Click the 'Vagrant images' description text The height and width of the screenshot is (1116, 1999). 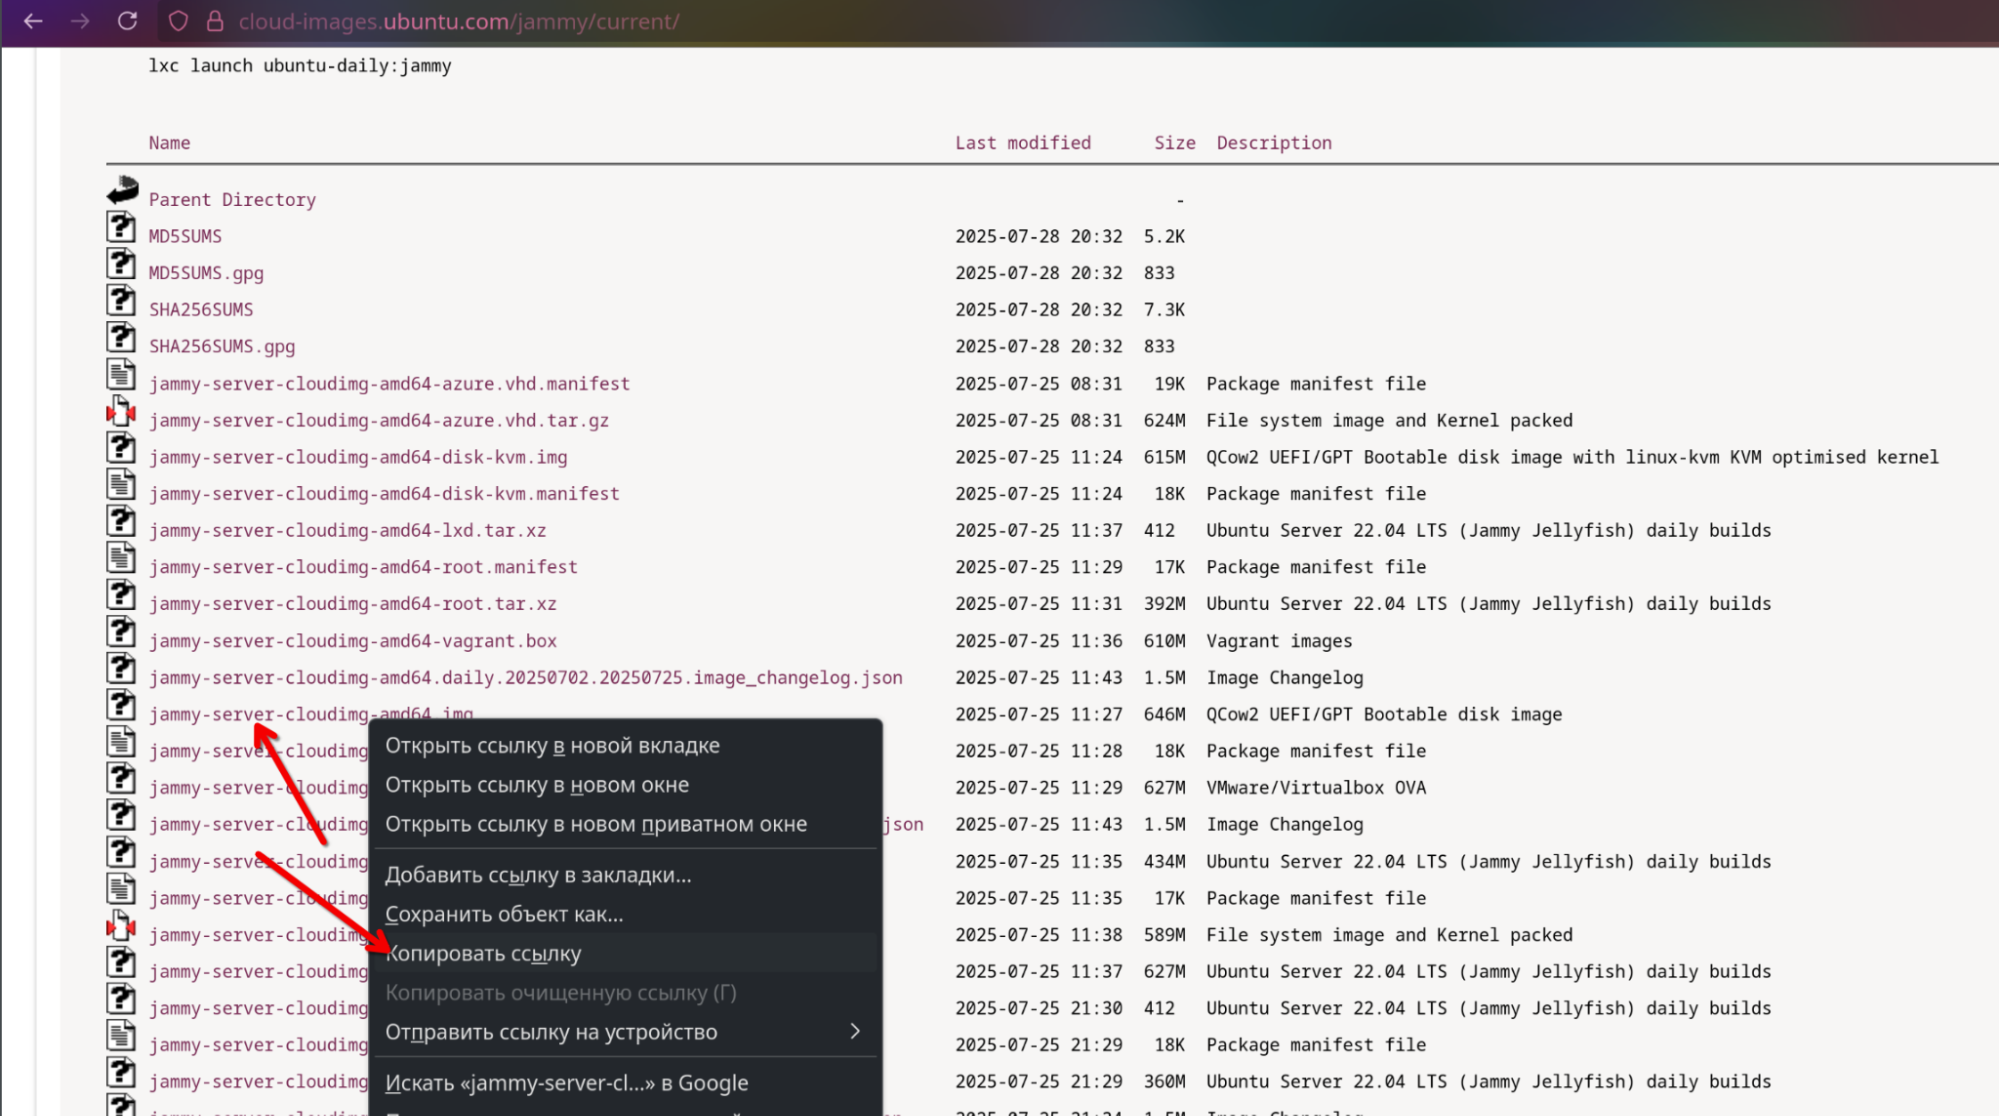1279,641
